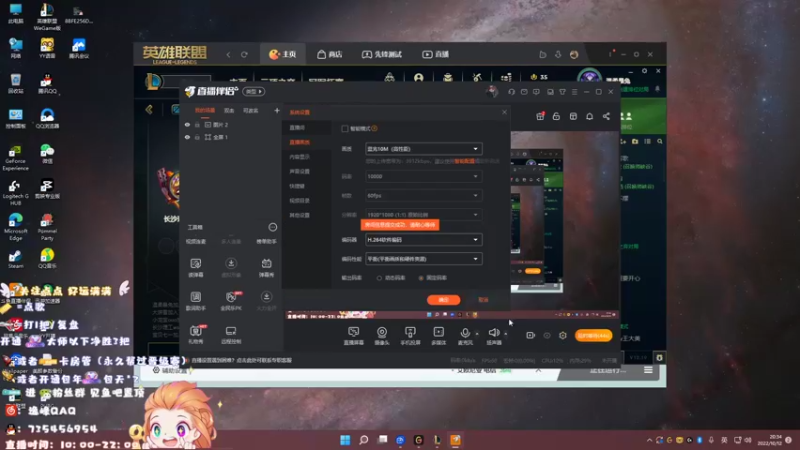
Task: Open Windows Start menu on taskbar
Action: [x=345, y=440]
